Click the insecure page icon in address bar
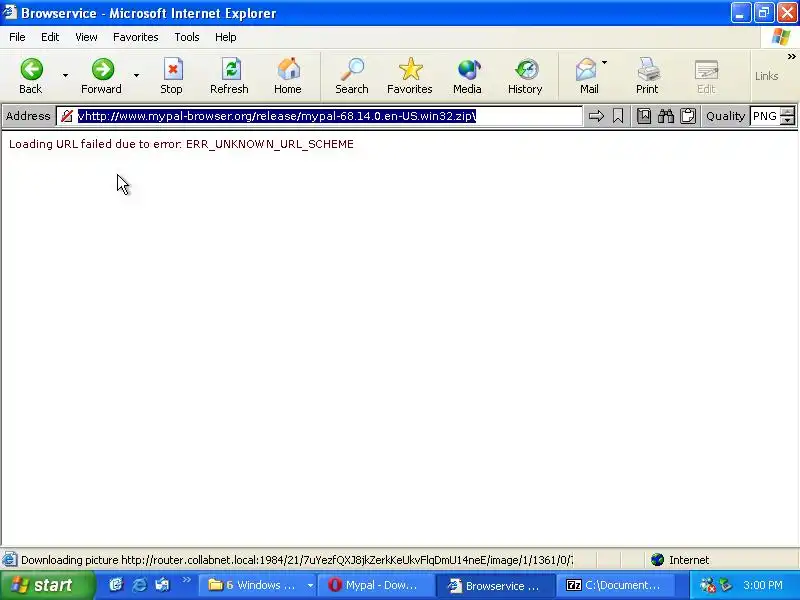800x600 pixels. [x=67, y=116]
